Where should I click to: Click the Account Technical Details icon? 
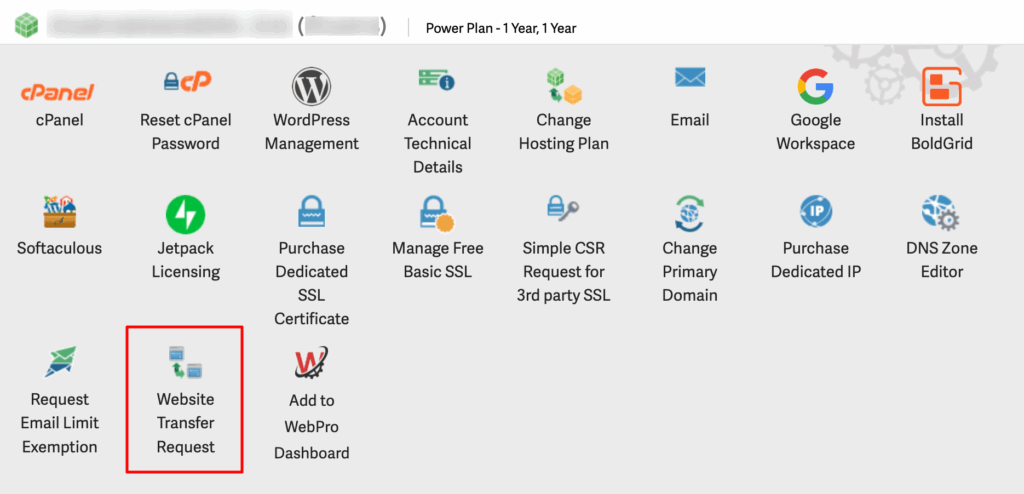coord(437,80)
